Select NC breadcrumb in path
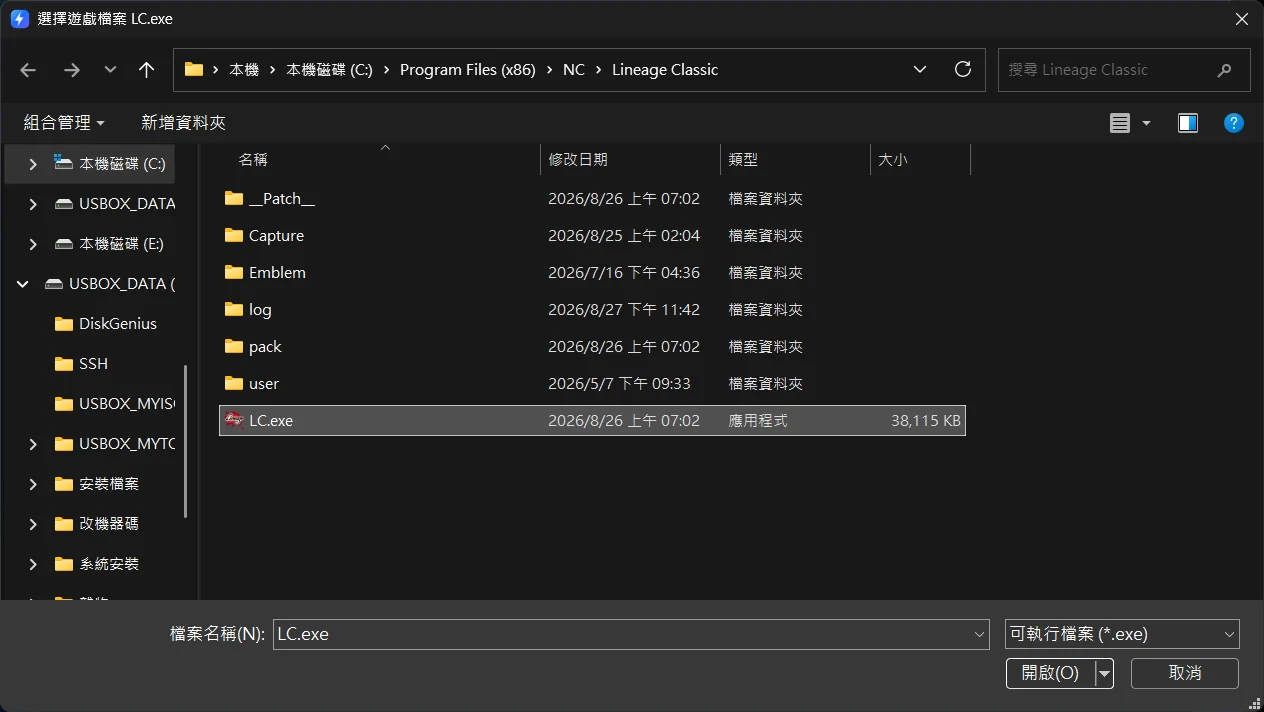The width and height of the screenshot is (1264, 712). 574,70
